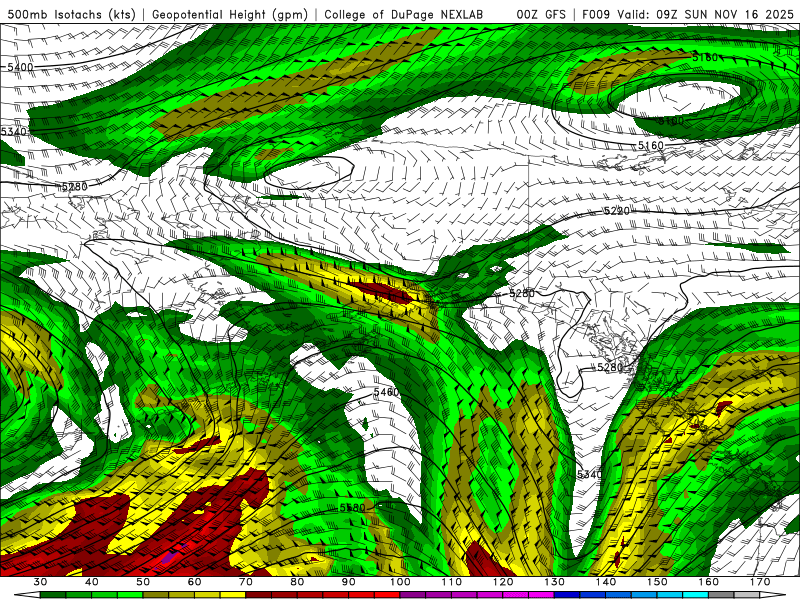800x600 pixels.
Task: Pick the bright yellow legend swatch before 70
Action: pos(233,595)
